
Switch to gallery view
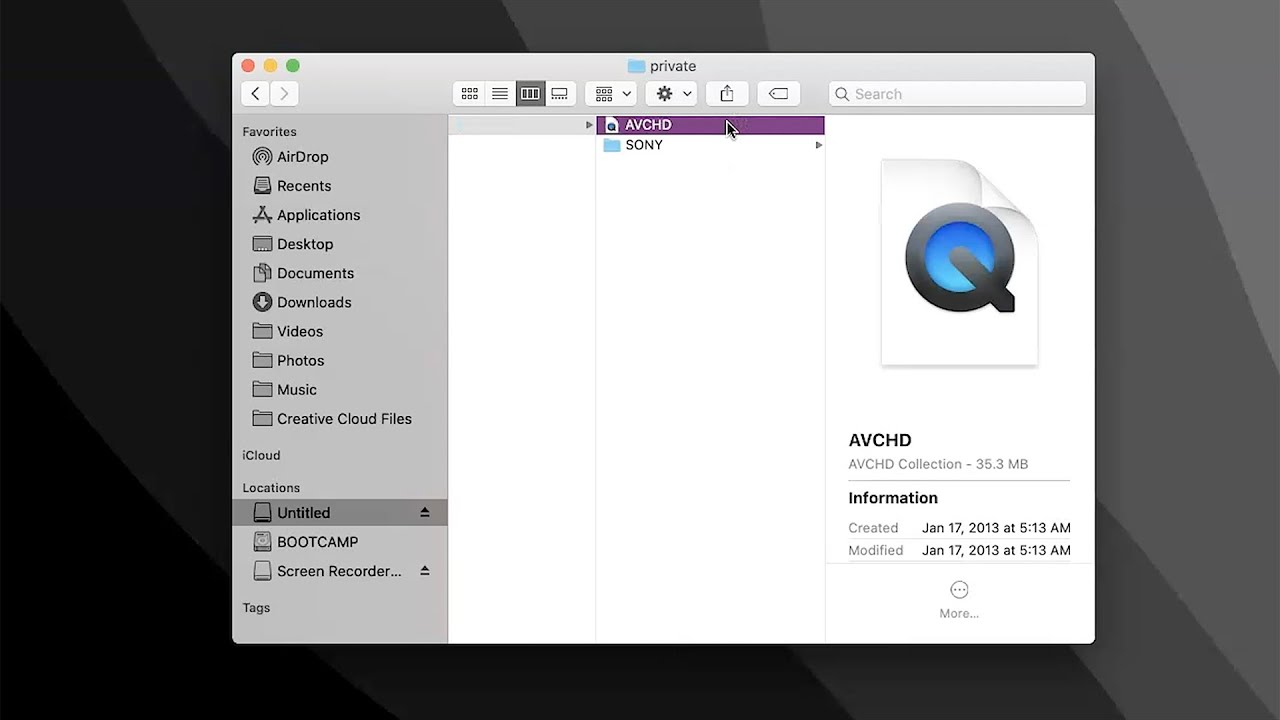click(560, 93)
